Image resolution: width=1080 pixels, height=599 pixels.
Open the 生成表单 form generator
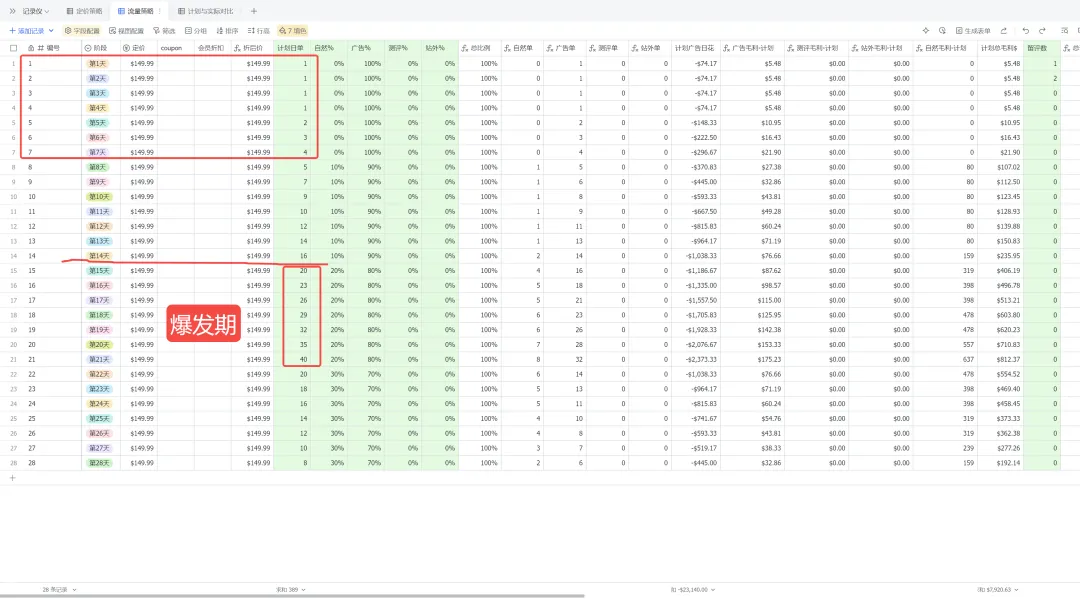[x=973, y=31]
